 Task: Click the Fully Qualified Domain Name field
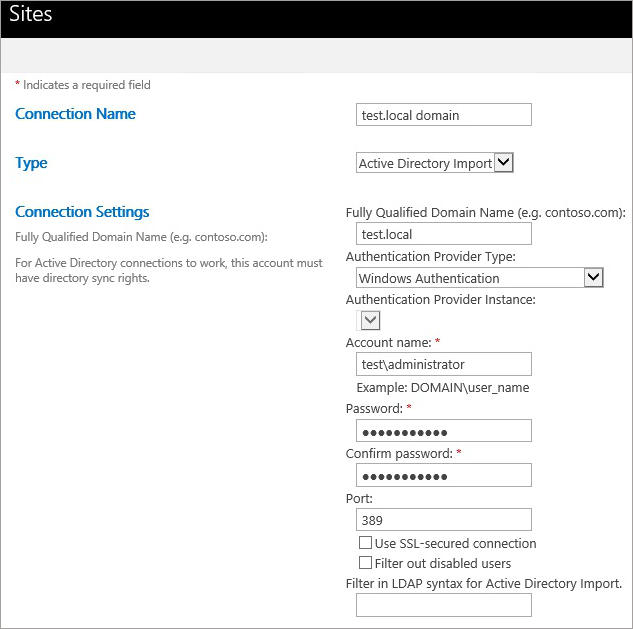tap(444, 234)
